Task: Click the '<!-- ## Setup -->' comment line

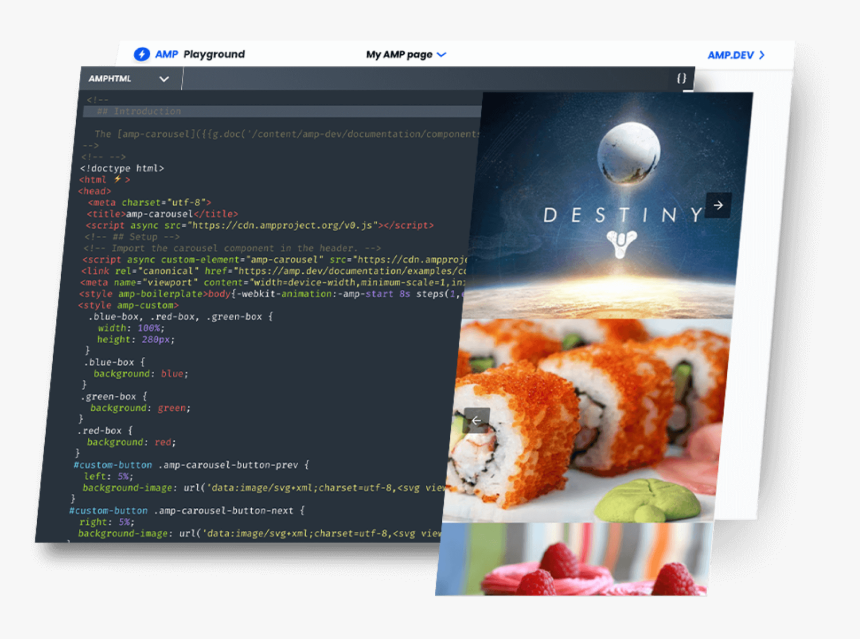Action: tap(132, 237)
